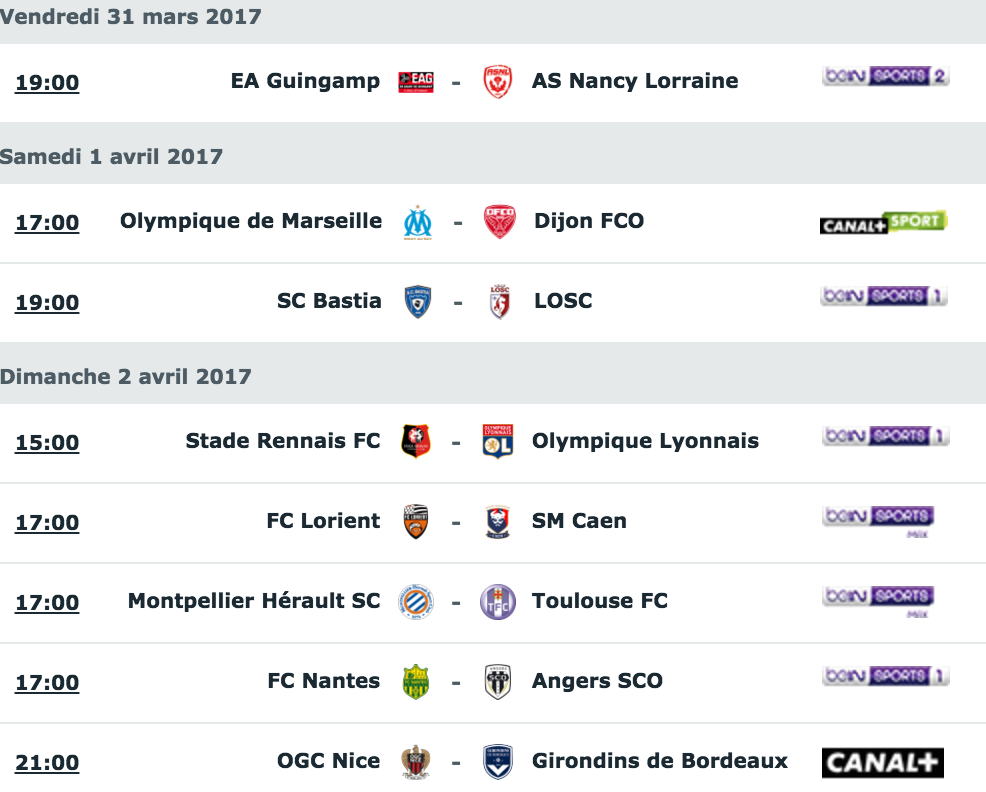The width and height of the screenshot is (986, 792).
Task: Click the Canal+ logo for Nice match
Action: [883, 763]
